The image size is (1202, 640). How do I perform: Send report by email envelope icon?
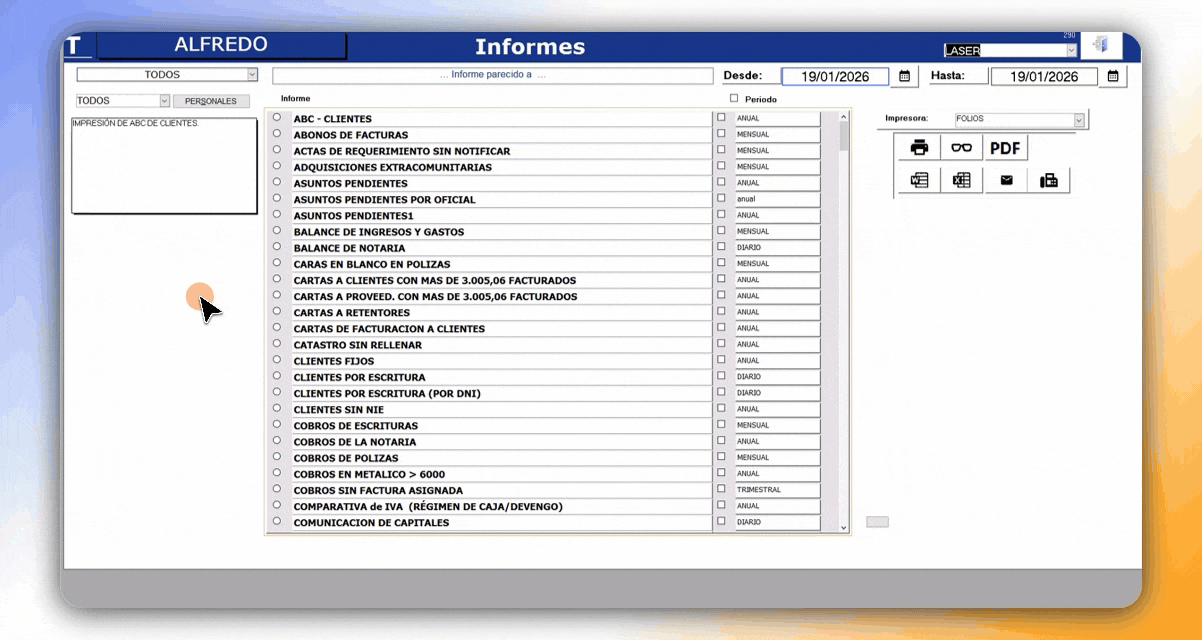point(1006,181)
